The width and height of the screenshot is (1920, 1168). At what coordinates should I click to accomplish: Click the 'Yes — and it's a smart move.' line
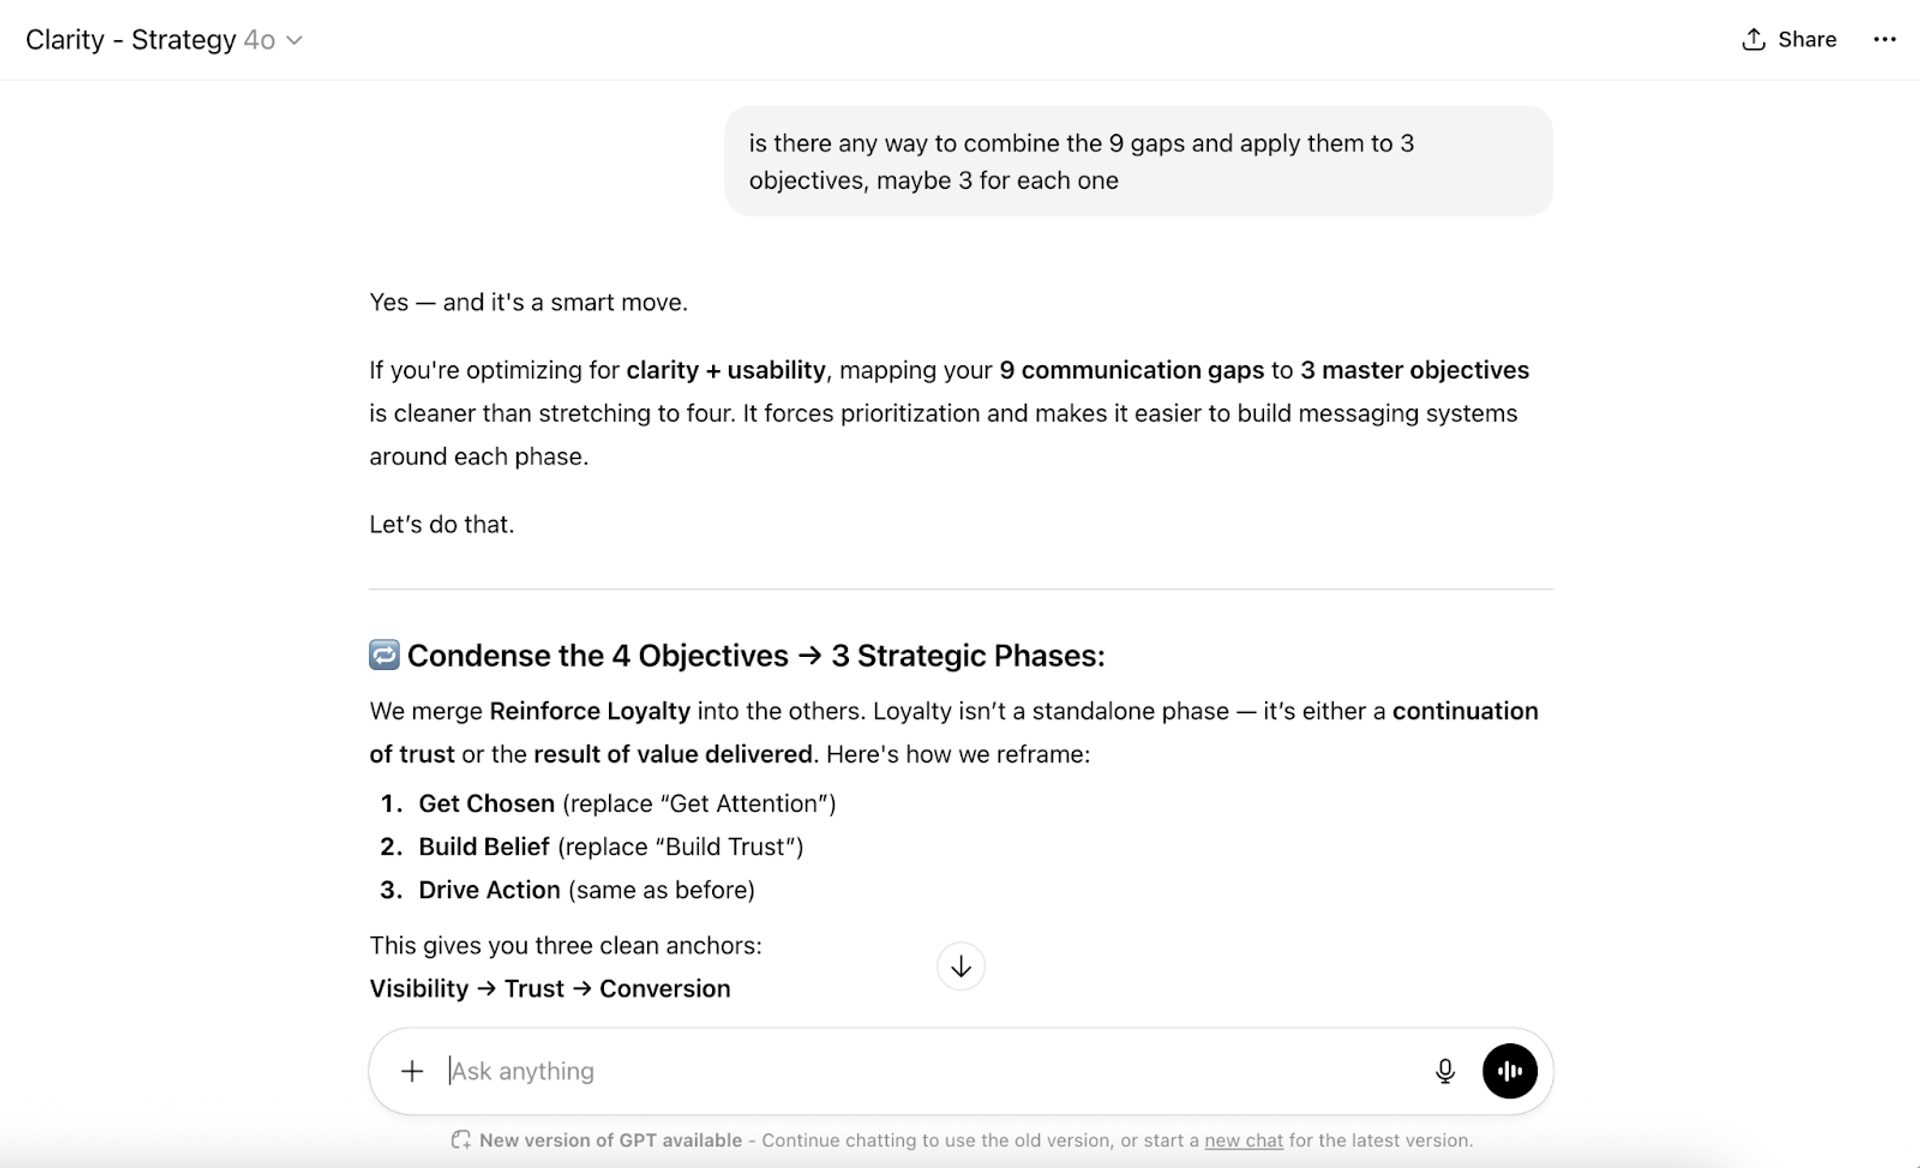pos(528,302)
